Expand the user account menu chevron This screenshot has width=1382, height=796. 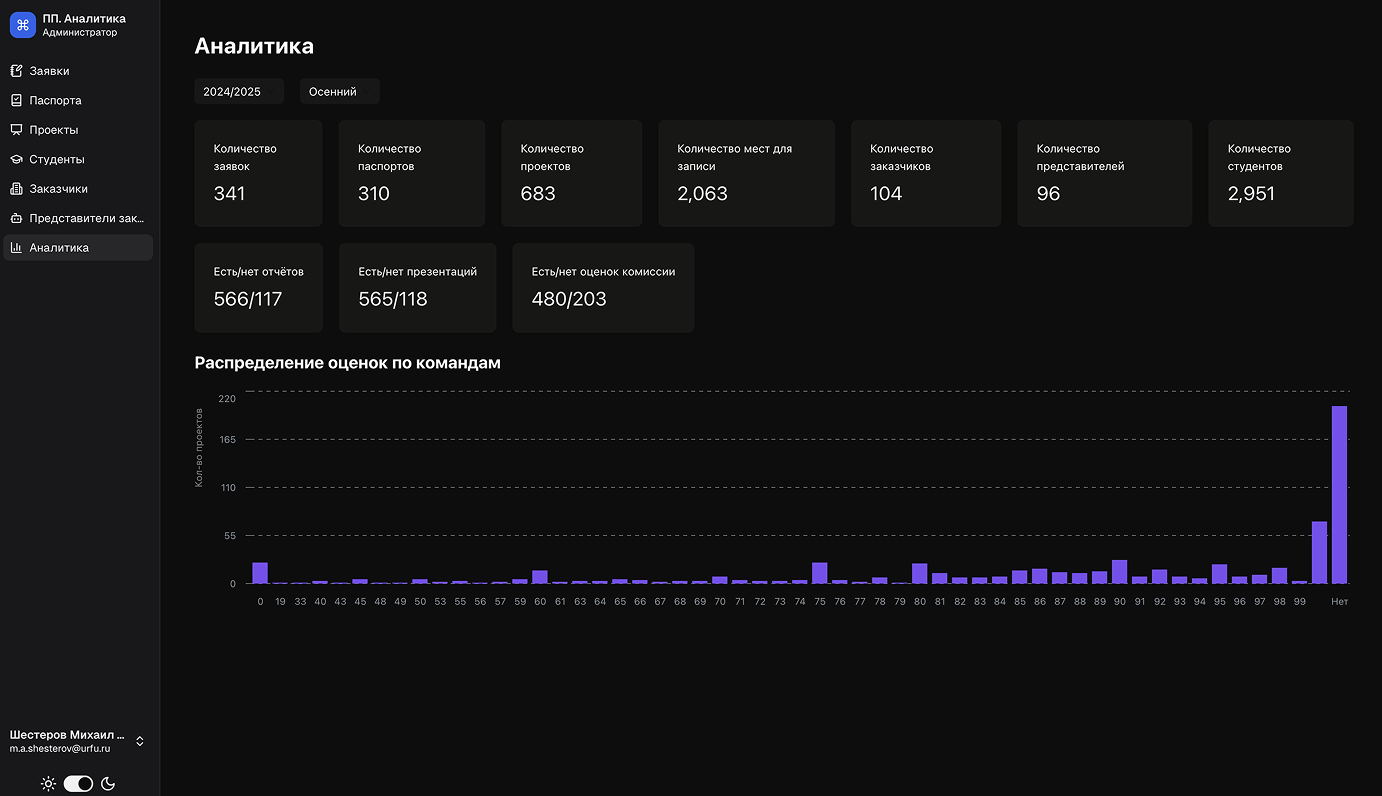(x=140, y=741)
